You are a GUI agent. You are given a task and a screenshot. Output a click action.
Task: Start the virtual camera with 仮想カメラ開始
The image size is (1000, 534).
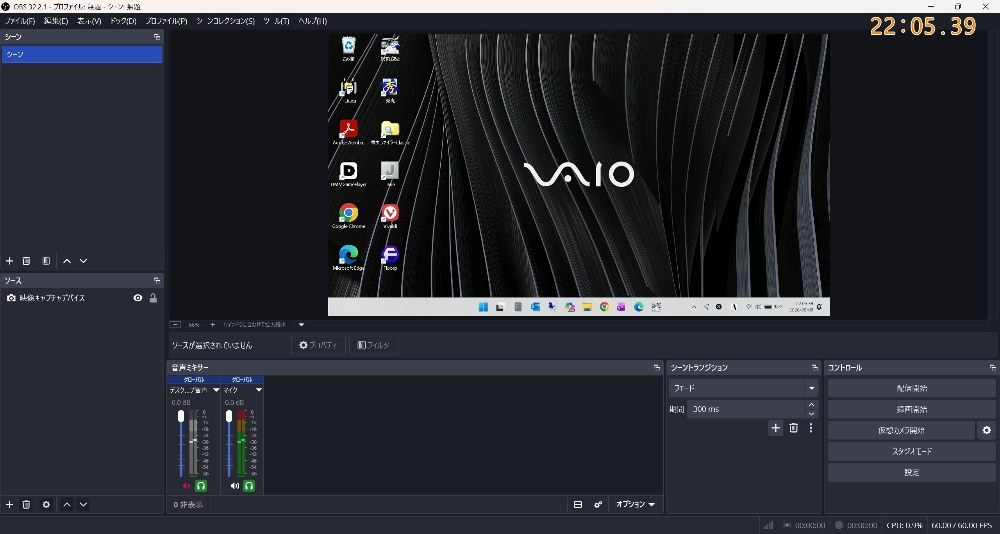[901, 431]
